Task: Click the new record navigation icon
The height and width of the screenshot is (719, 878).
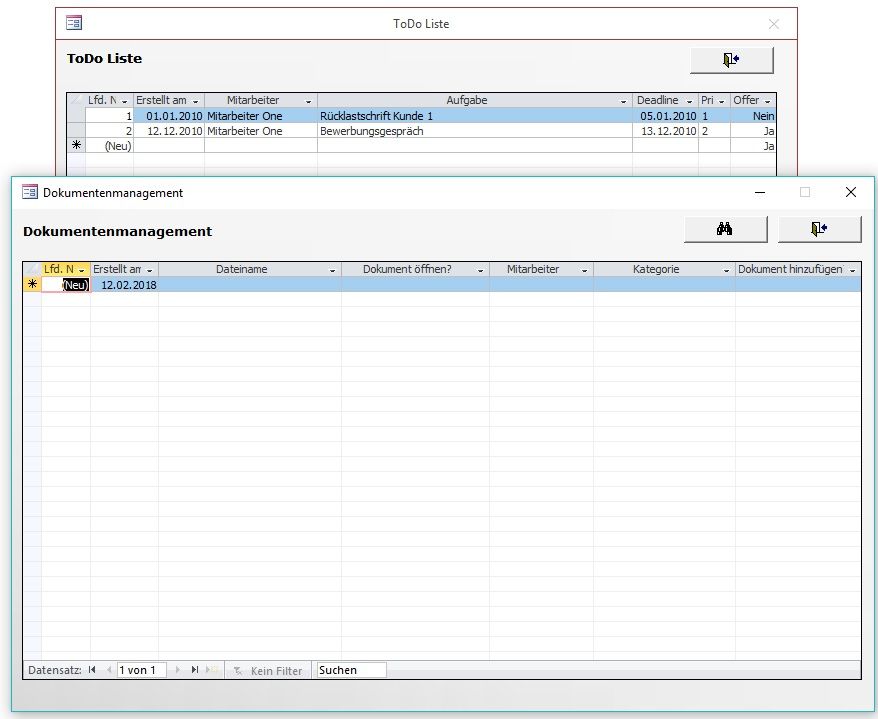Action: (x=212, y=670)
